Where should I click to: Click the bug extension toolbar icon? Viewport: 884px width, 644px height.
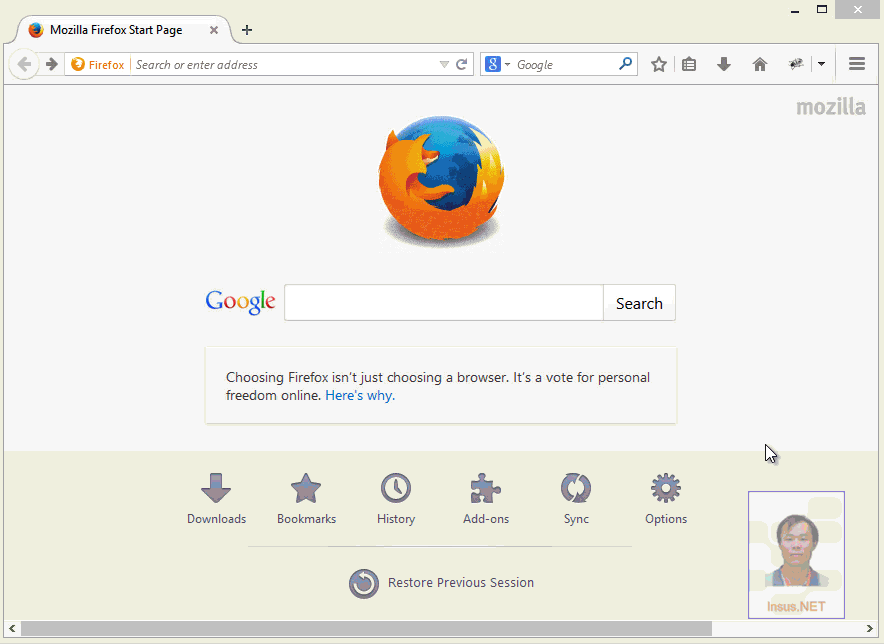[x=796, y=64]
